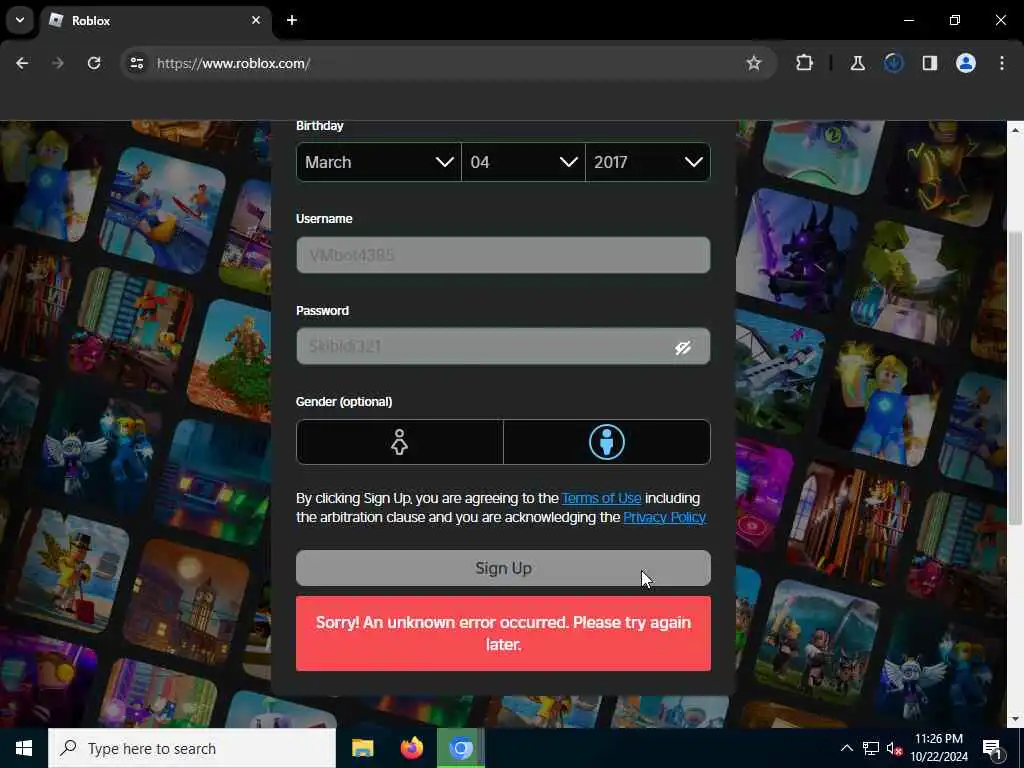
Task: Open the birthday month dropdown showing March
Action: 379,162
